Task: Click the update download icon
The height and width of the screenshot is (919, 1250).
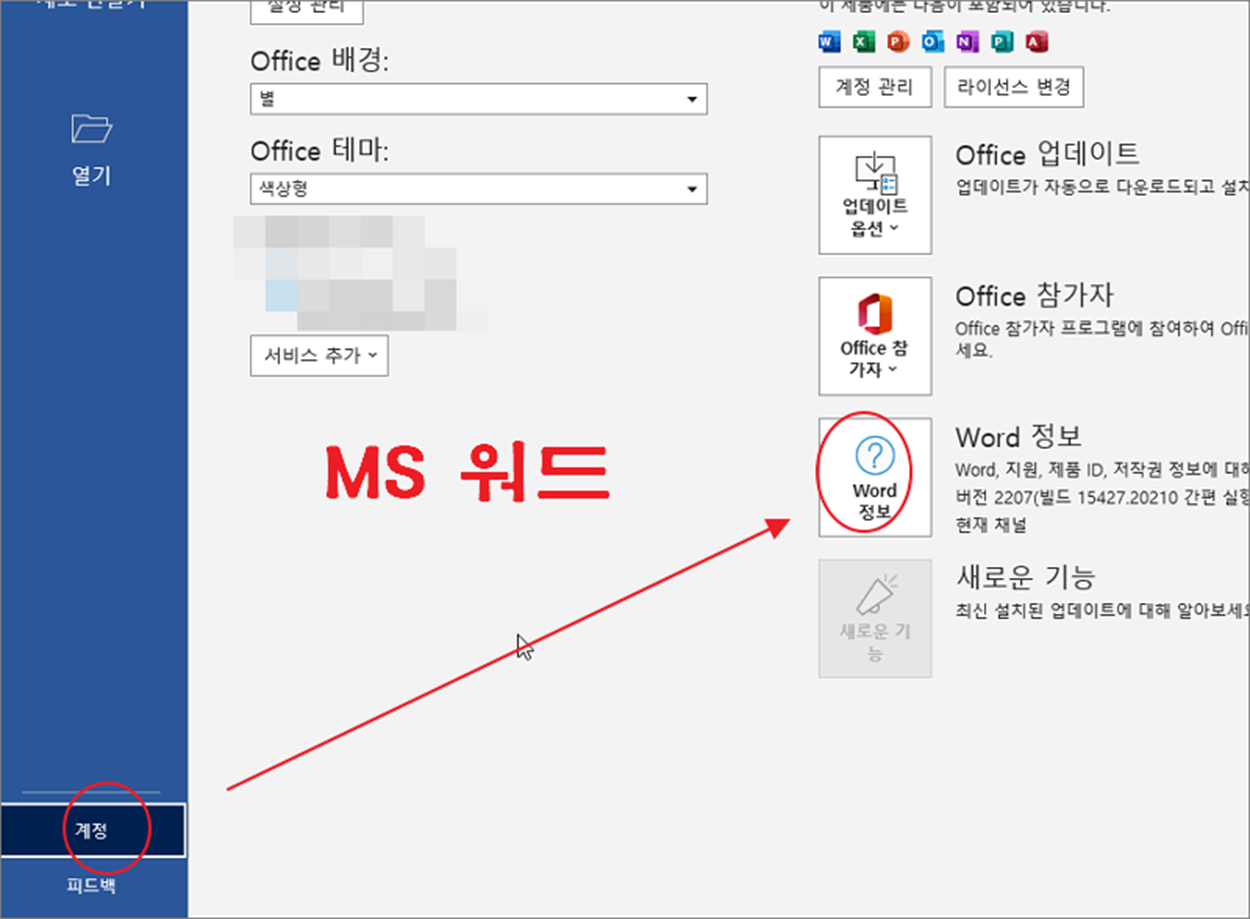Action: coord(875,173)
